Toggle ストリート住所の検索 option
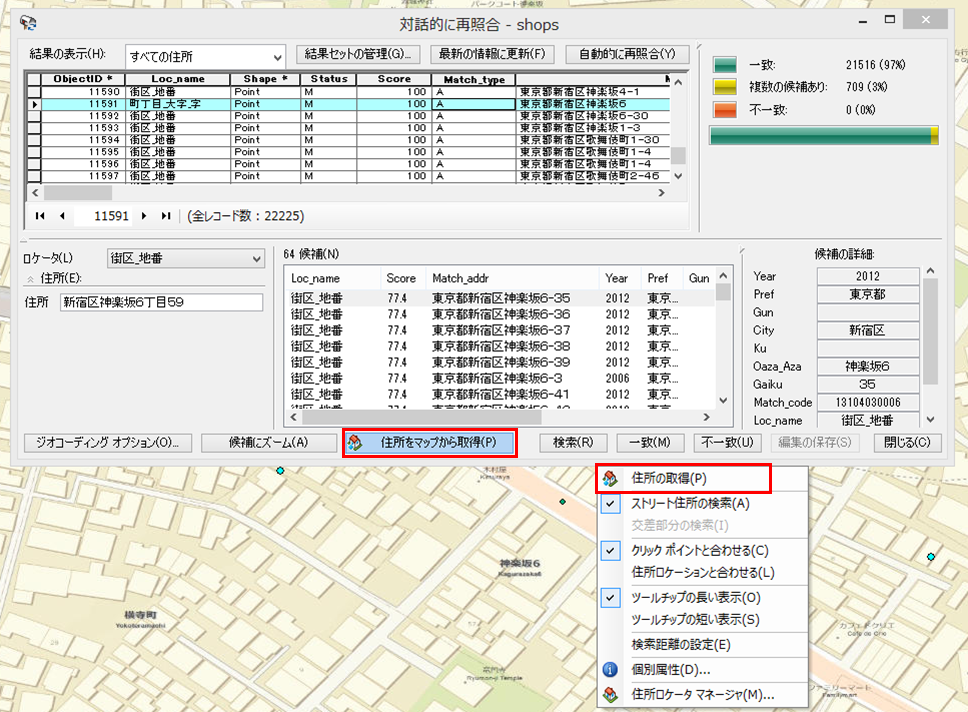 [690, 504]
